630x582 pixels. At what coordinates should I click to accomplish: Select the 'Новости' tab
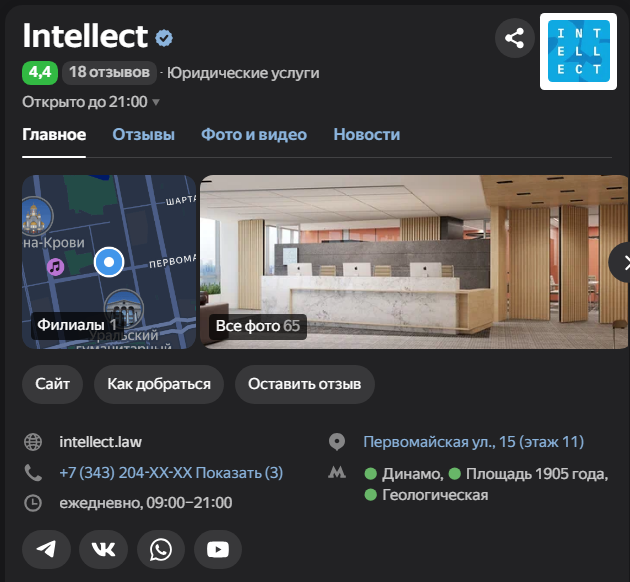(x=366, y=135)
